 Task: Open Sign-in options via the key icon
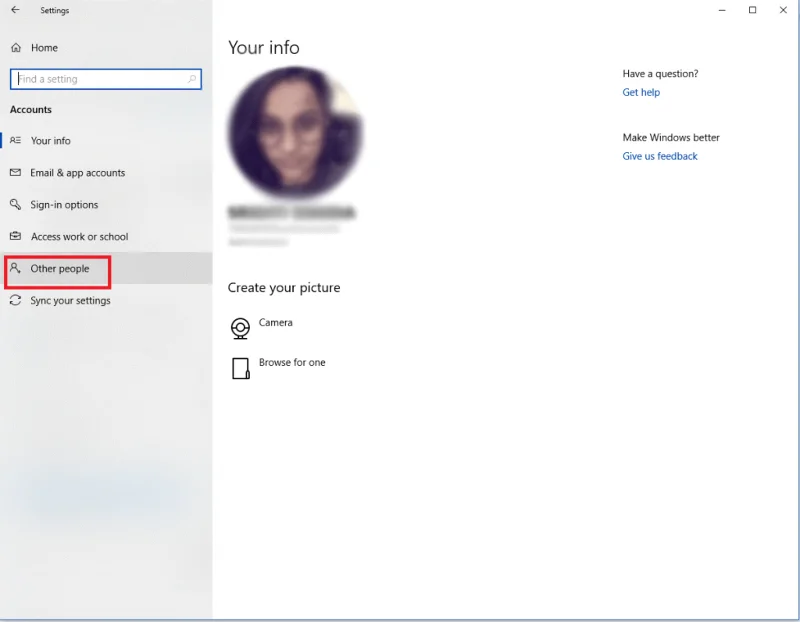click(x=16, y=205)
